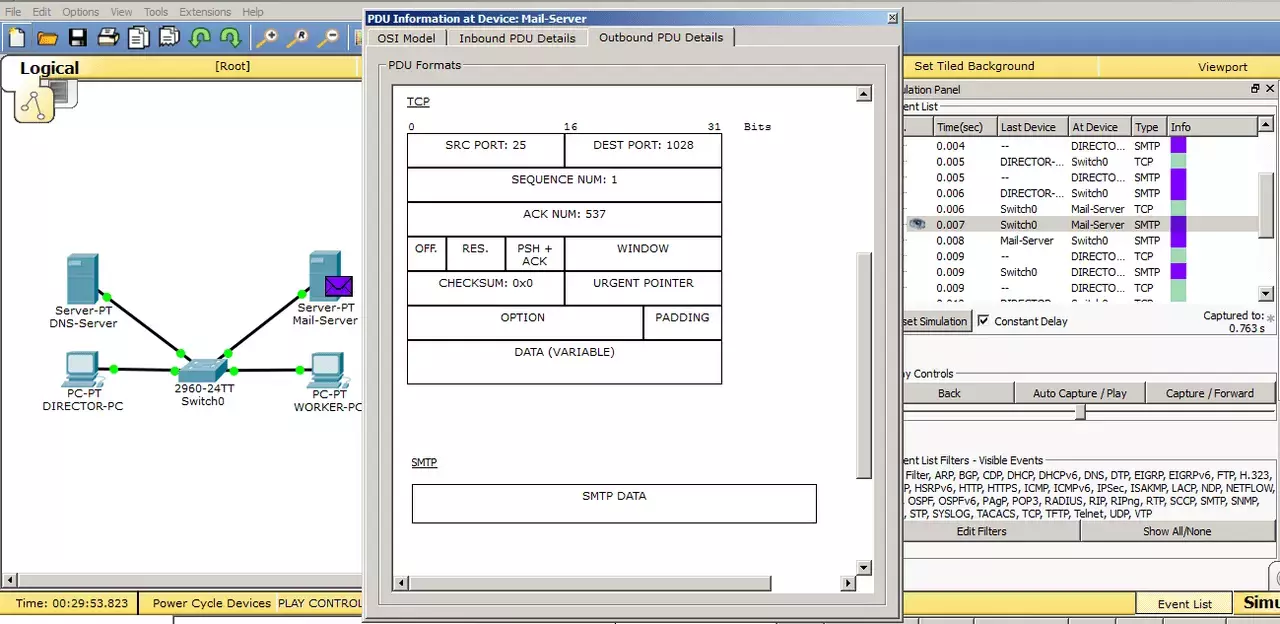Click the Zoom Out magnifier icon

pyautogui.click(x=327, y=38)
